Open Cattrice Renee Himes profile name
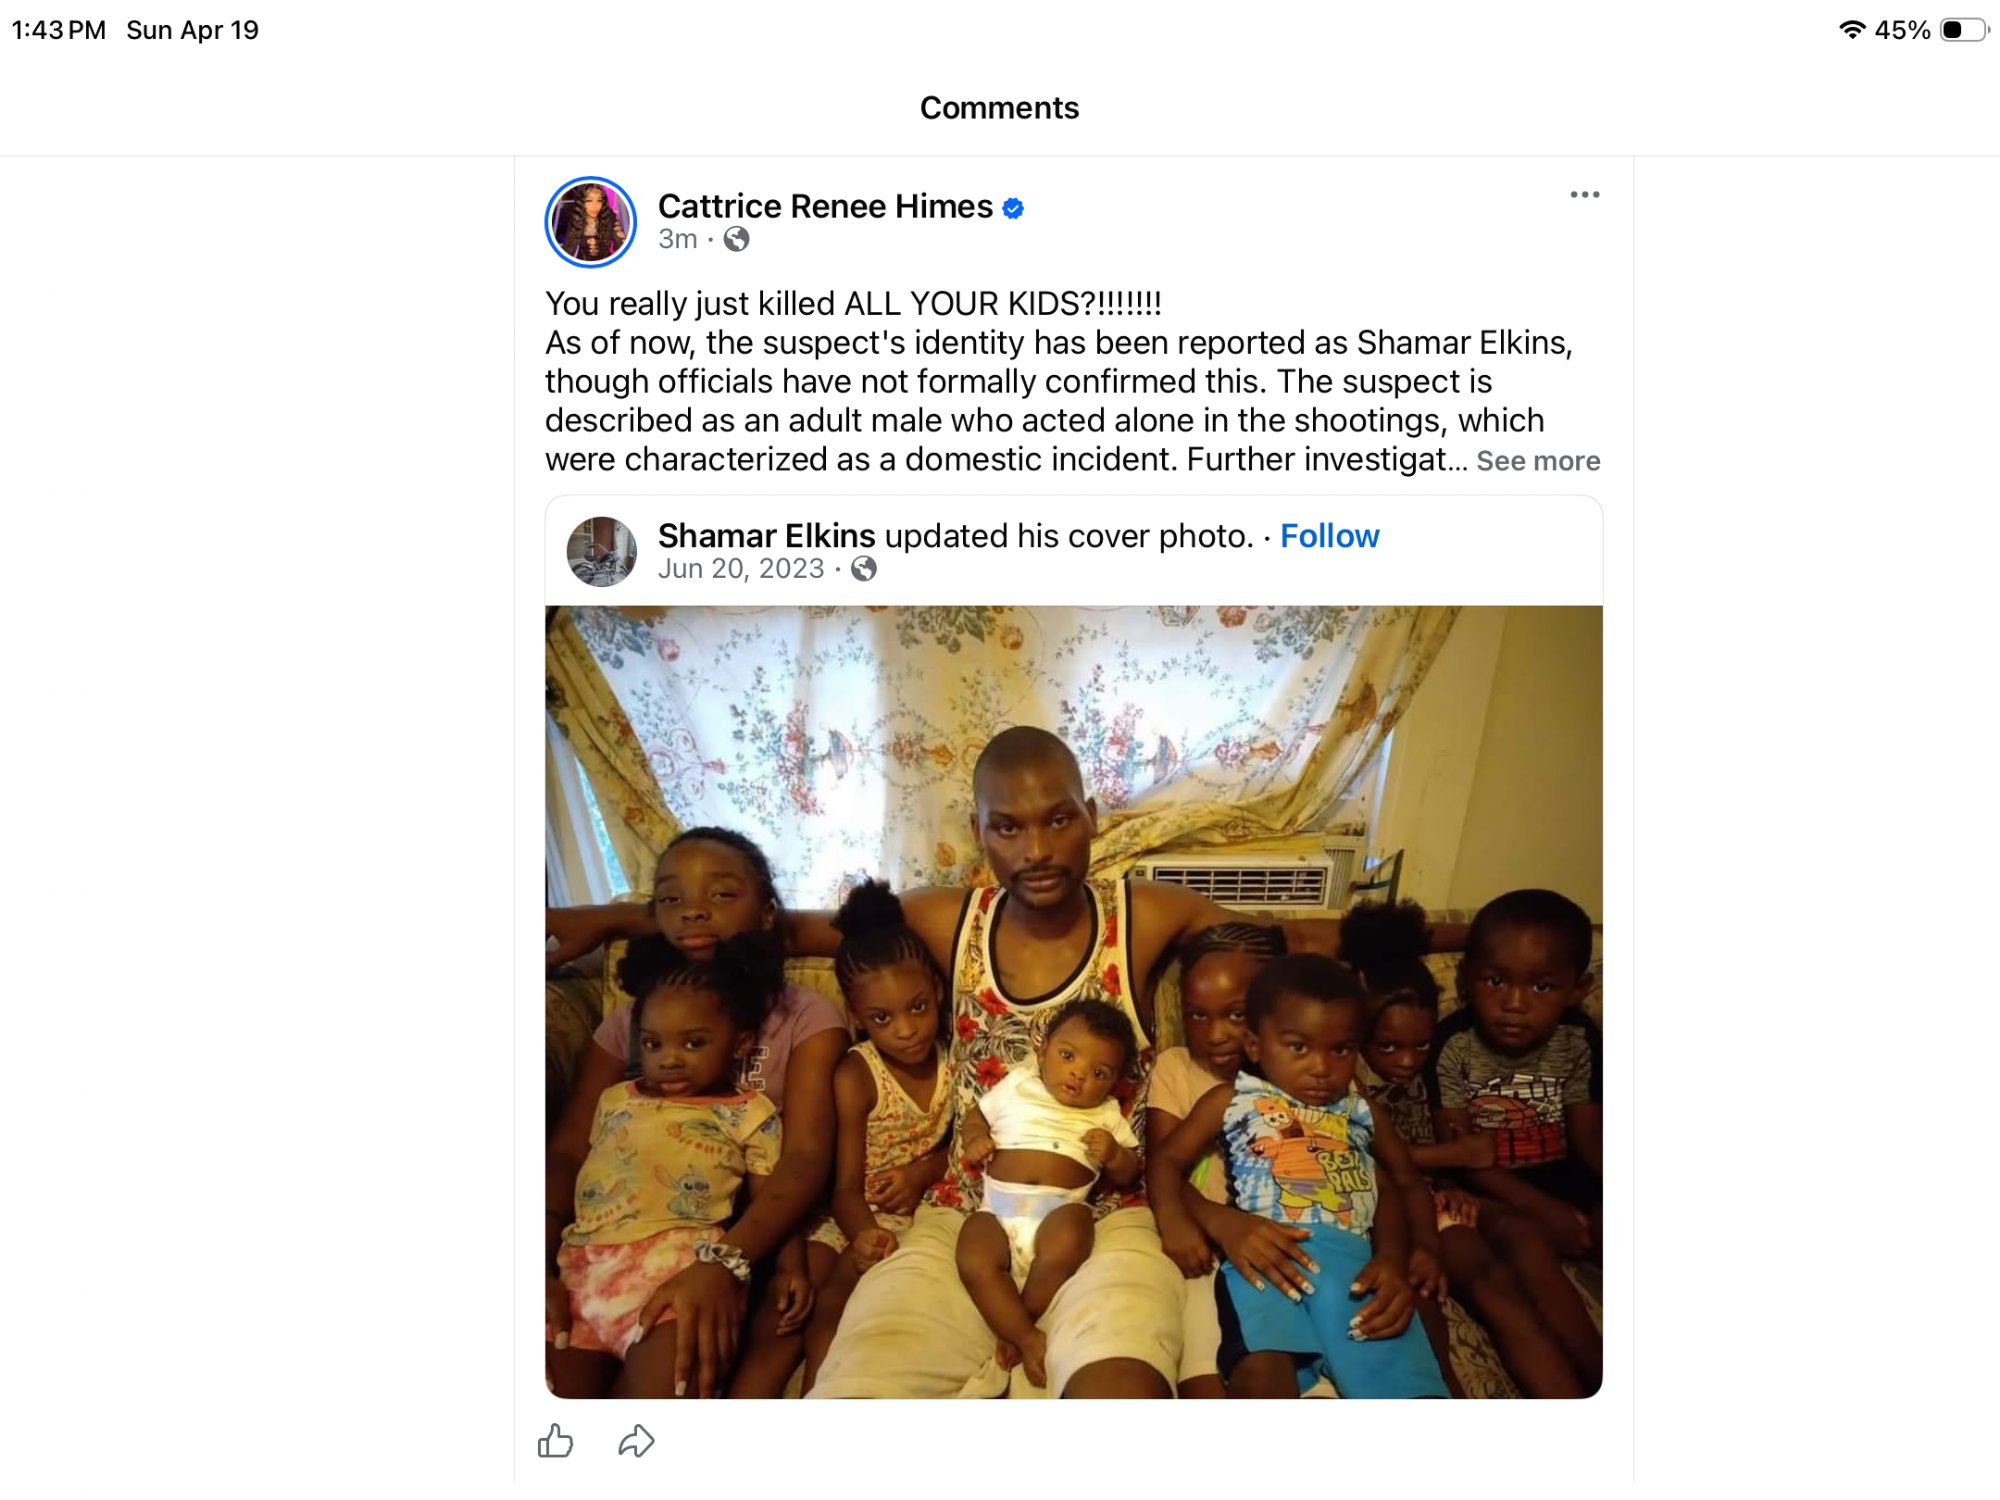 (x=825, y=206)
